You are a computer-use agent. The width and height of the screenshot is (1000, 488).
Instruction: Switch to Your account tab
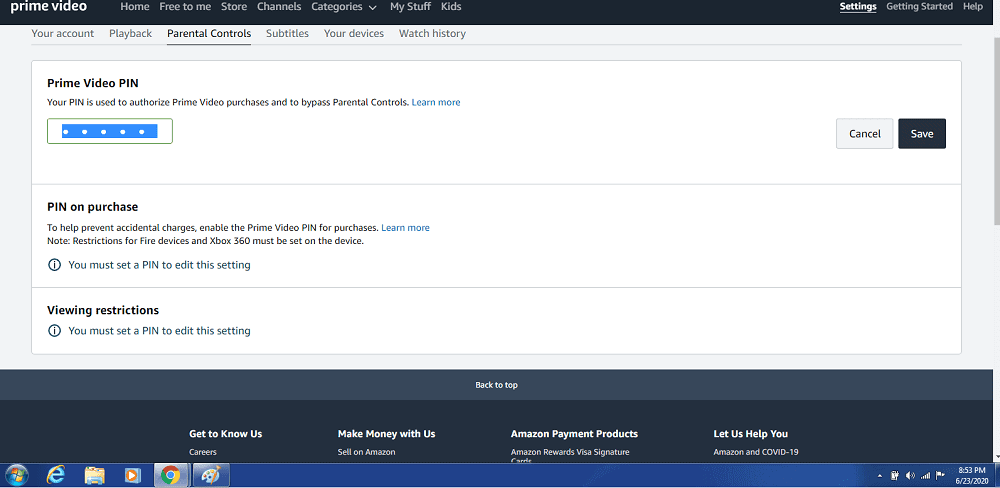point(62,33)
